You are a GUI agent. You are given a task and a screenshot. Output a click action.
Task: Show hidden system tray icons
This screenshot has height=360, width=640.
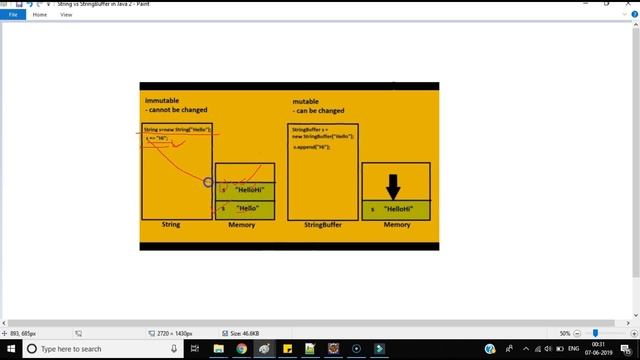[526, 349]
